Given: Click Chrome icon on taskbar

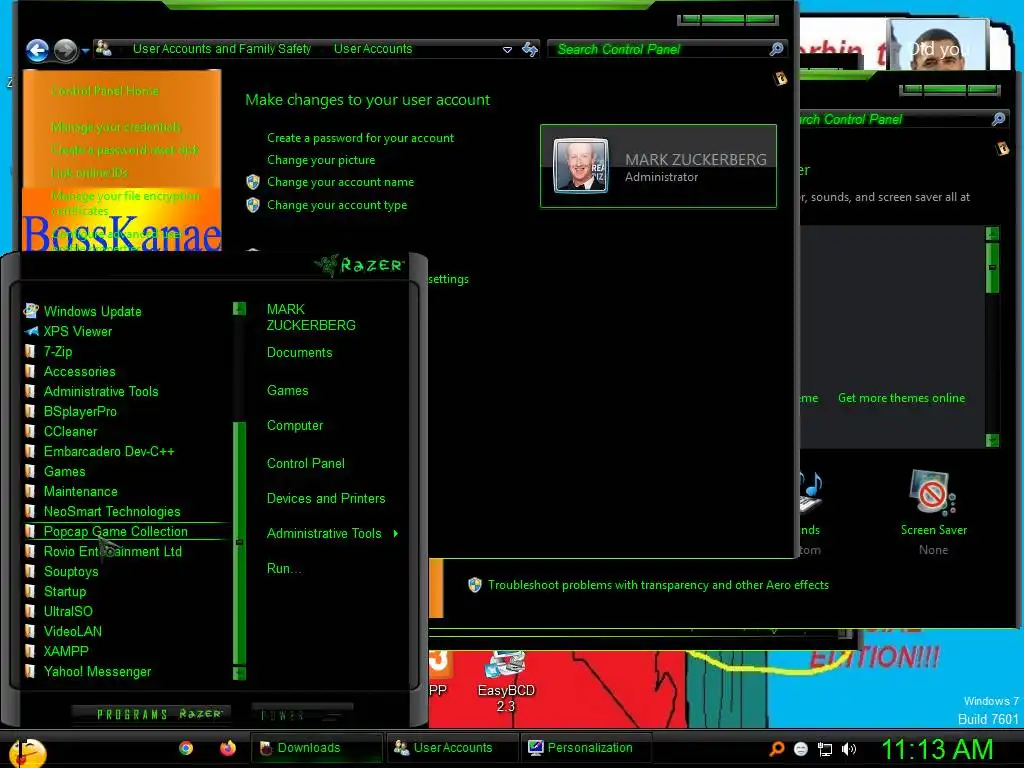Looking at the screenshot, I should (186, 748).
